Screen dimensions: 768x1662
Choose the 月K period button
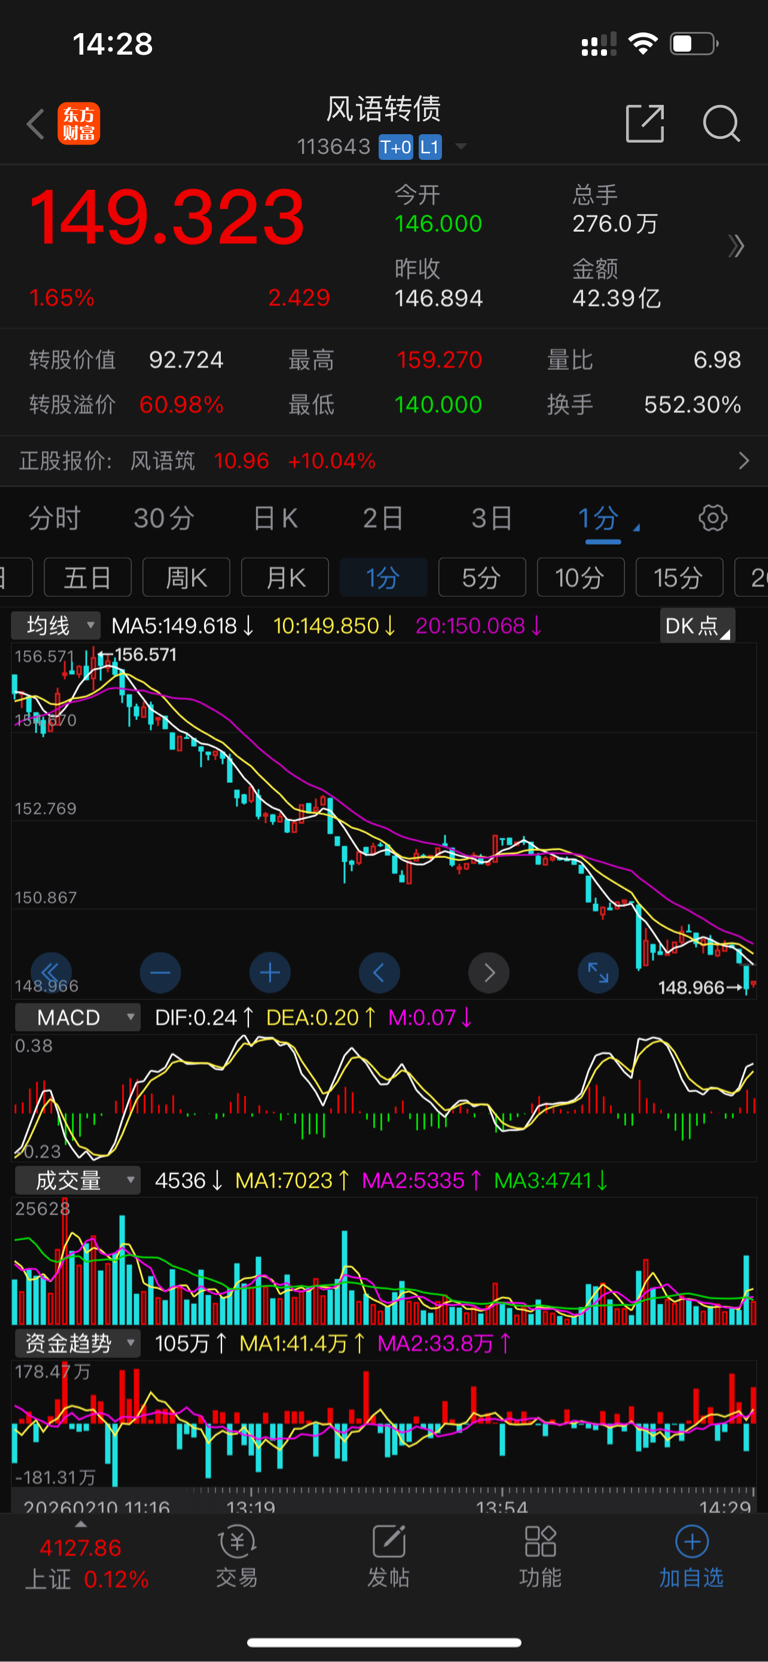click(285, 578)
